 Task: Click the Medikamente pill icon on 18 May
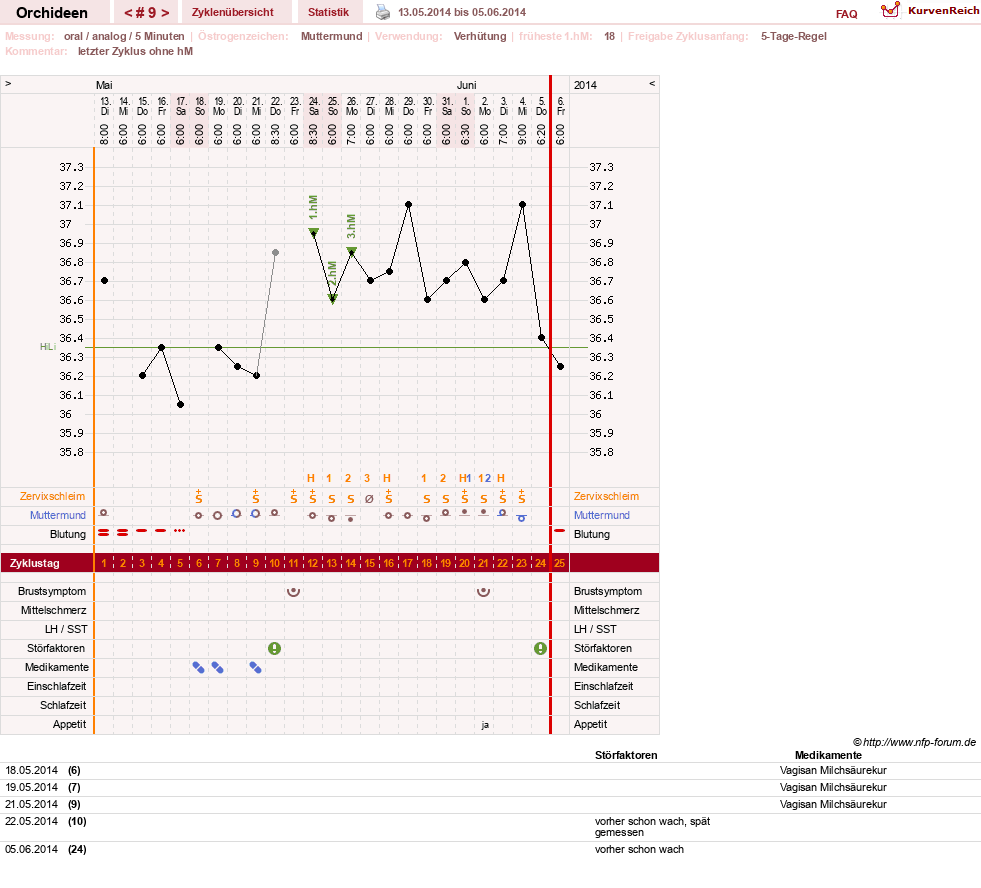pyautogui.click(x=198, y=668)
